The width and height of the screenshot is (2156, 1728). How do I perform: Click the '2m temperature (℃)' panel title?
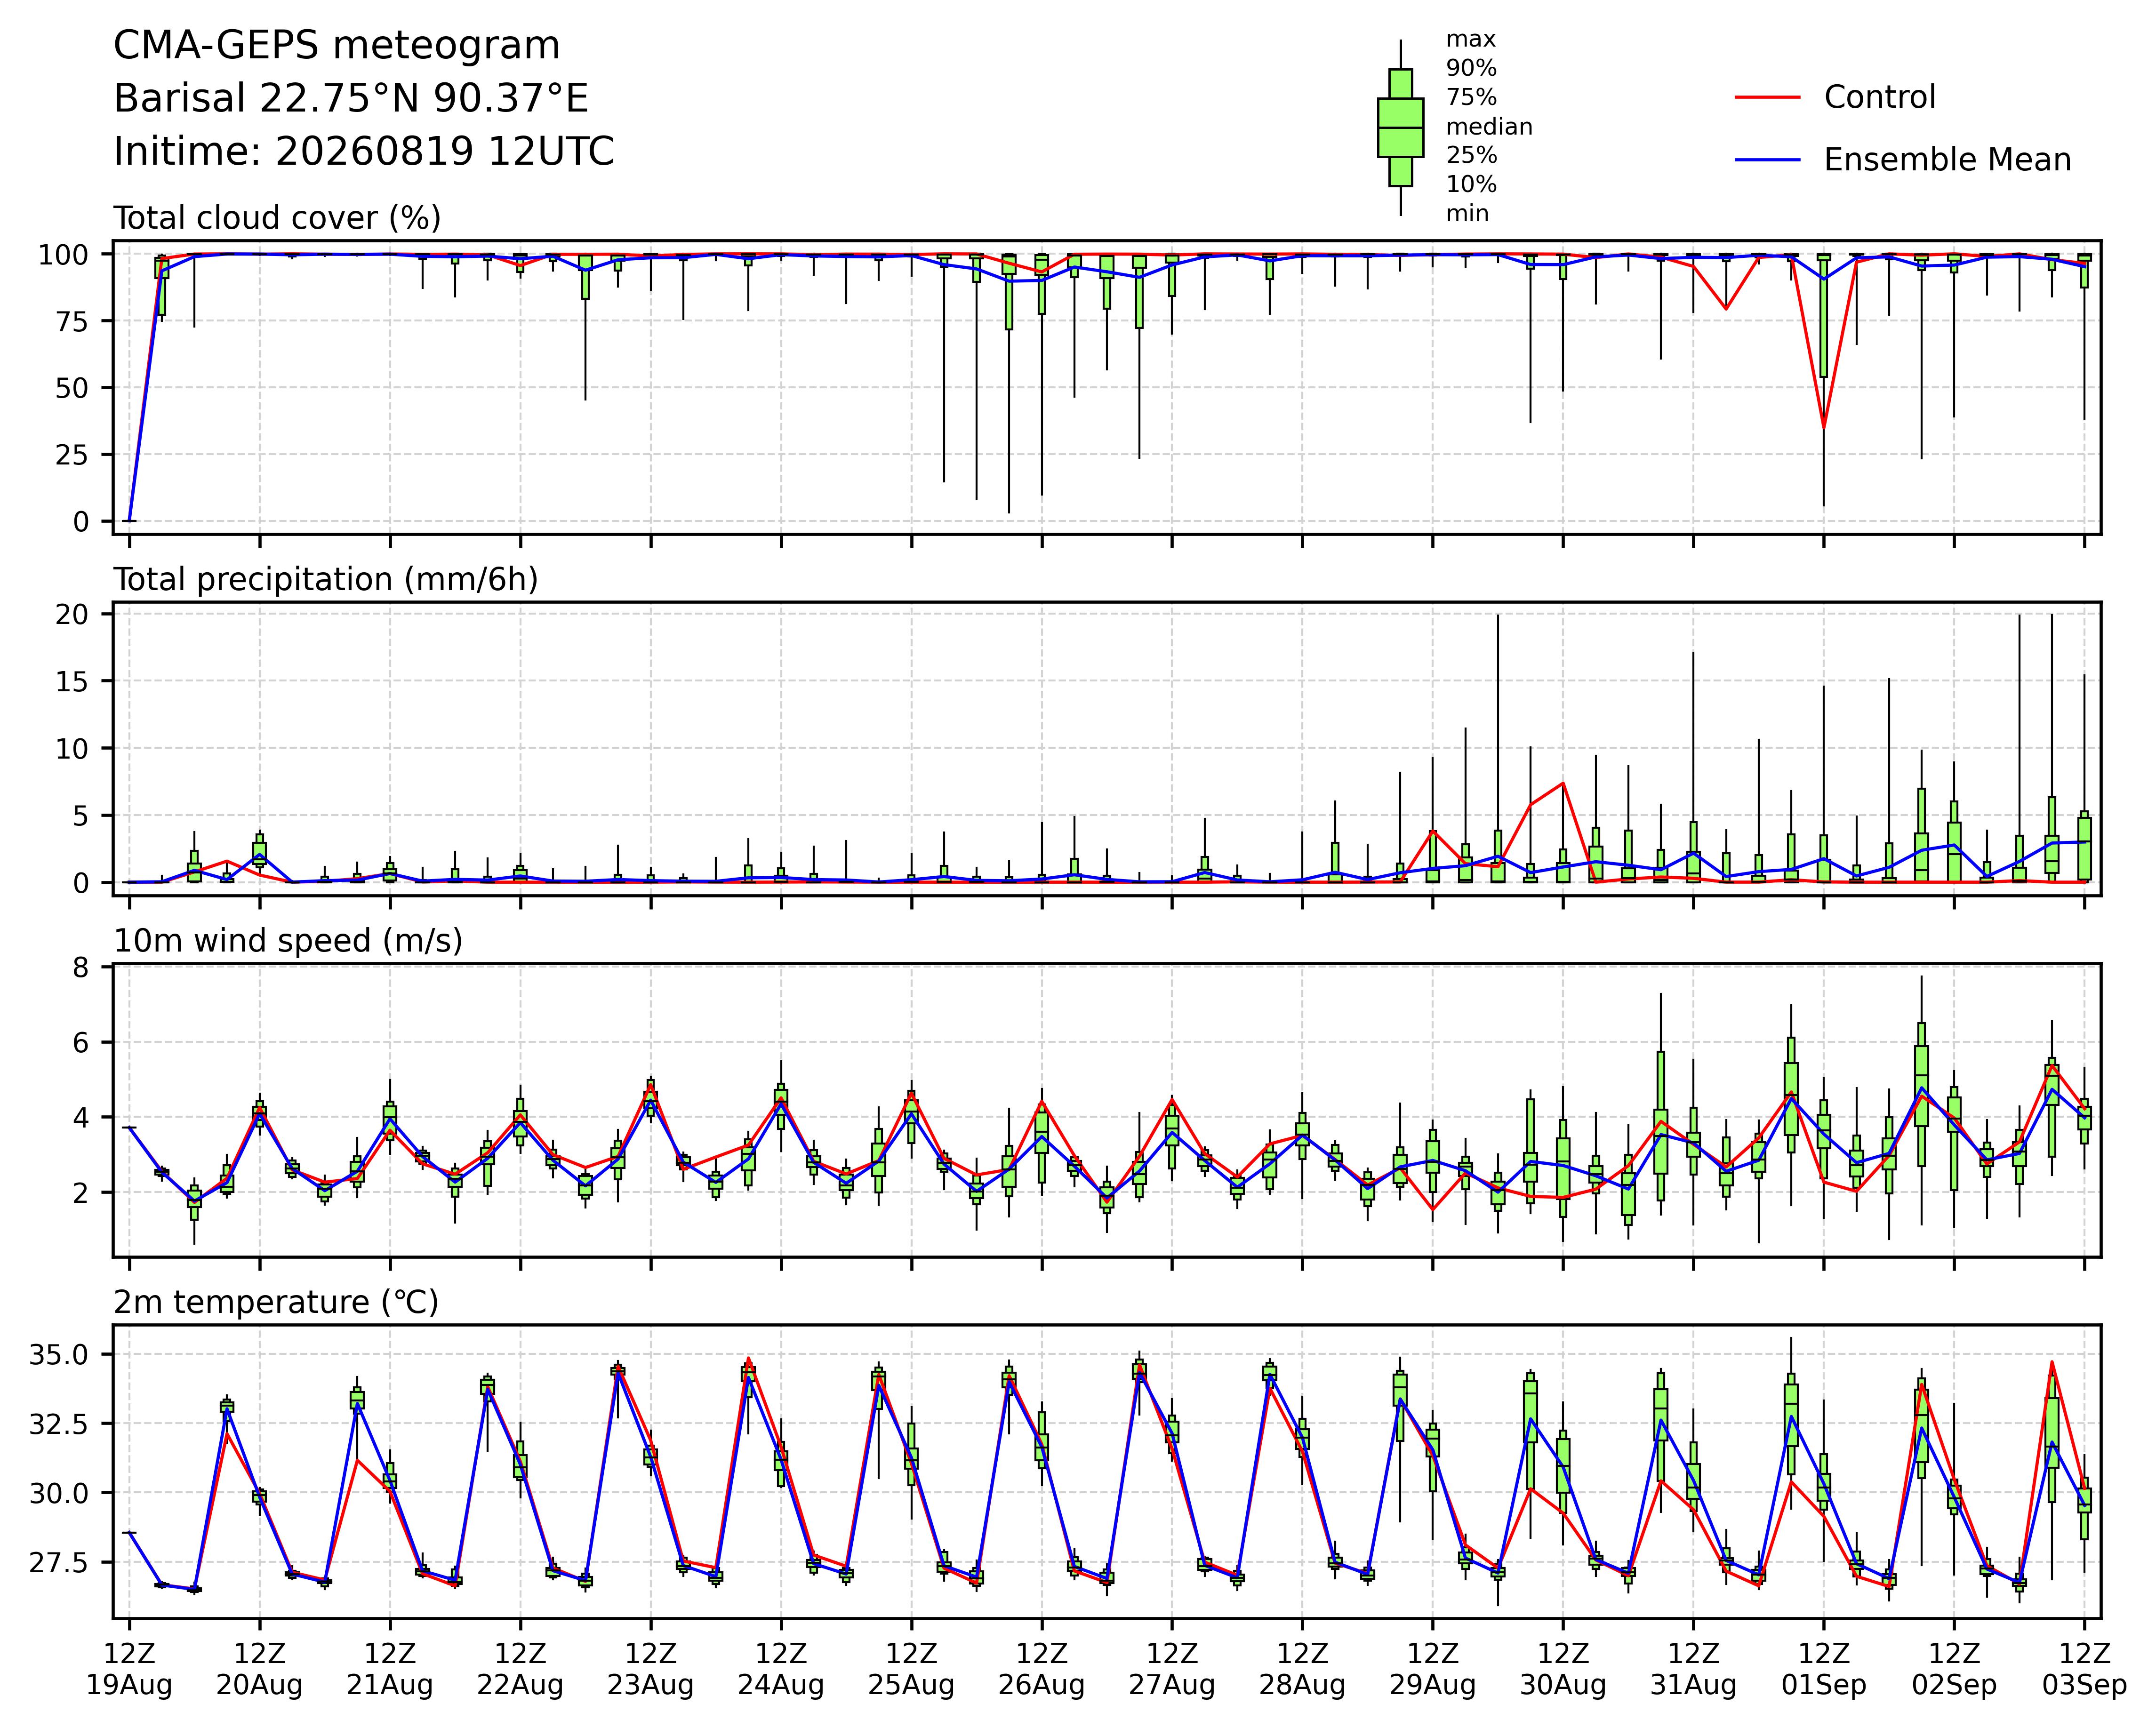276,1303
